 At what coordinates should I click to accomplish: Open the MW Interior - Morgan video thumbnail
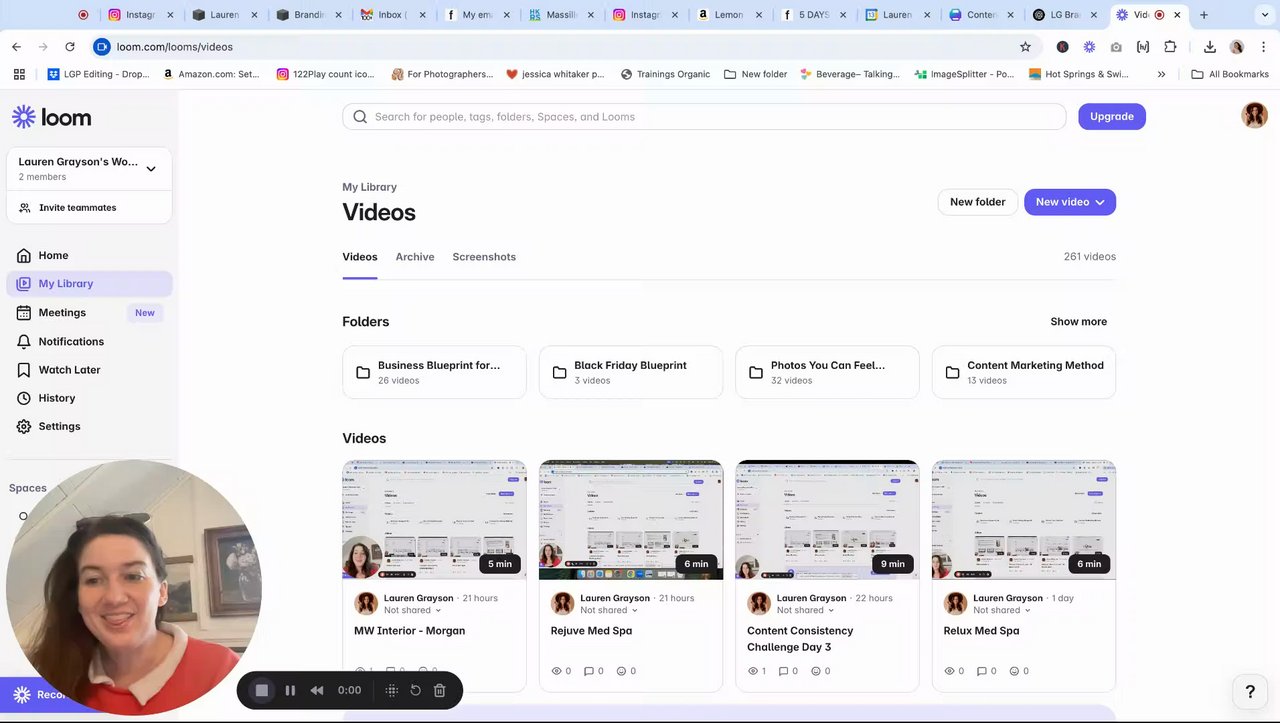434,520
